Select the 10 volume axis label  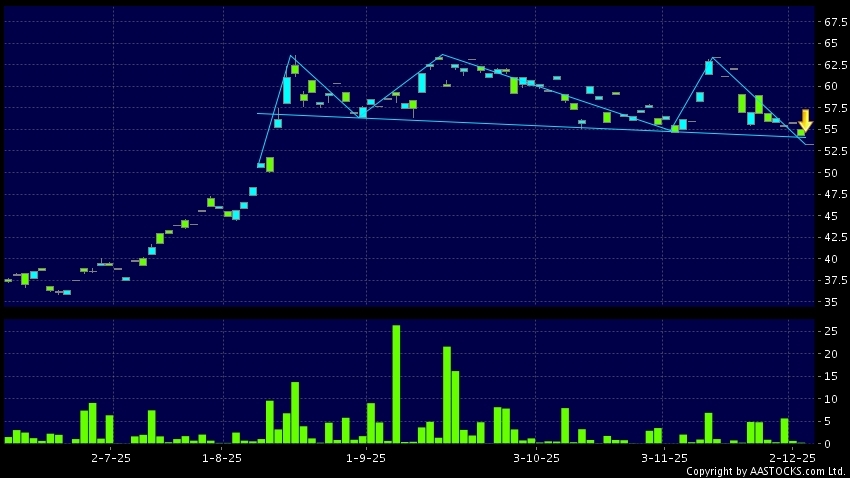[x=832, y=398]
